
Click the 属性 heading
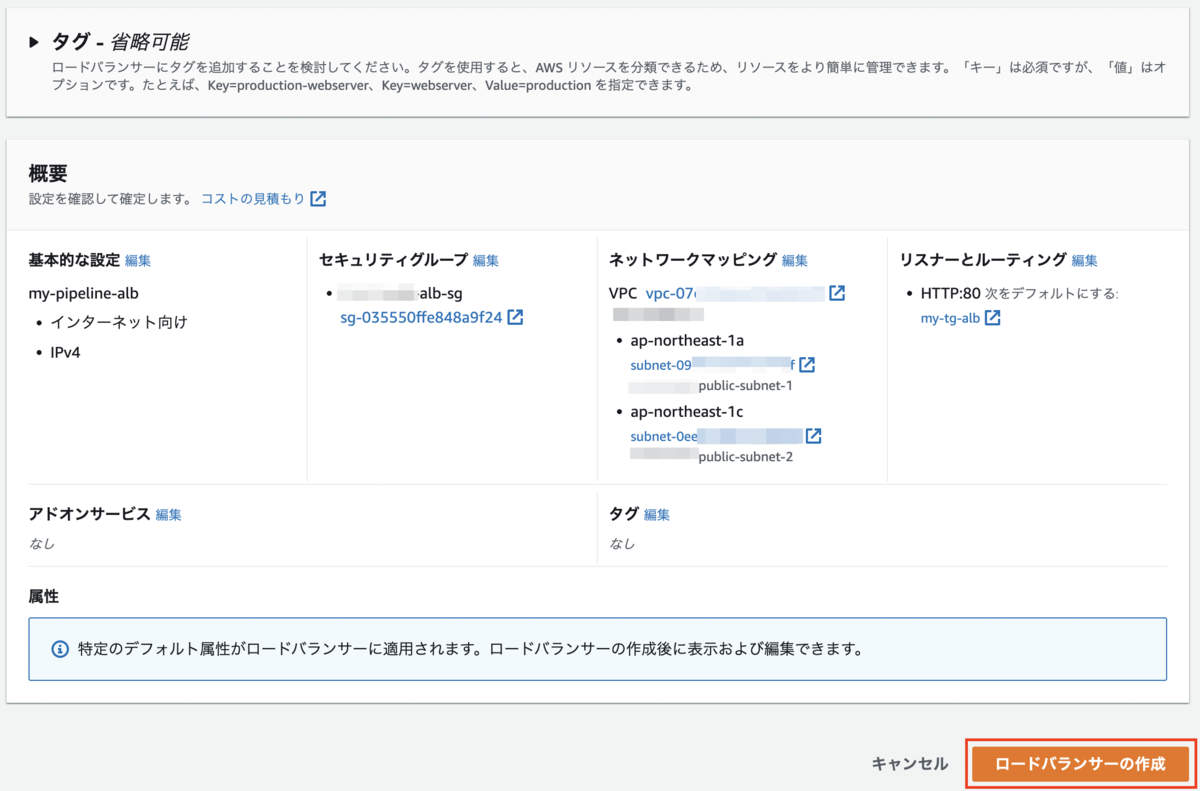point(44,596)
